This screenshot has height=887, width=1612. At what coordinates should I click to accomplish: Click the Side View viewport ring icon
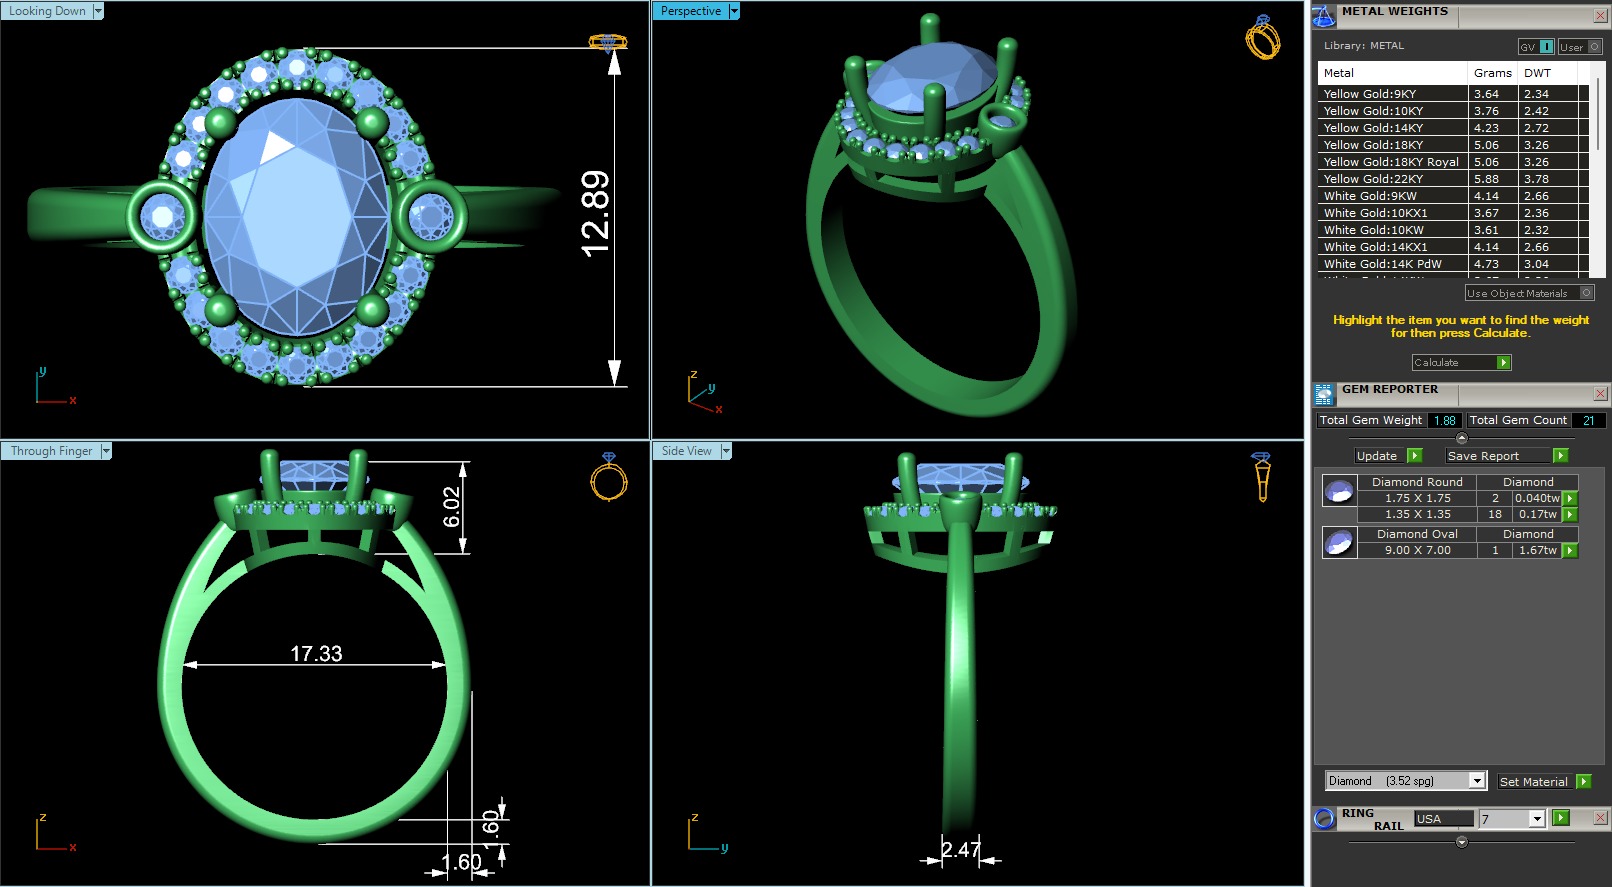pos(1262,477)
